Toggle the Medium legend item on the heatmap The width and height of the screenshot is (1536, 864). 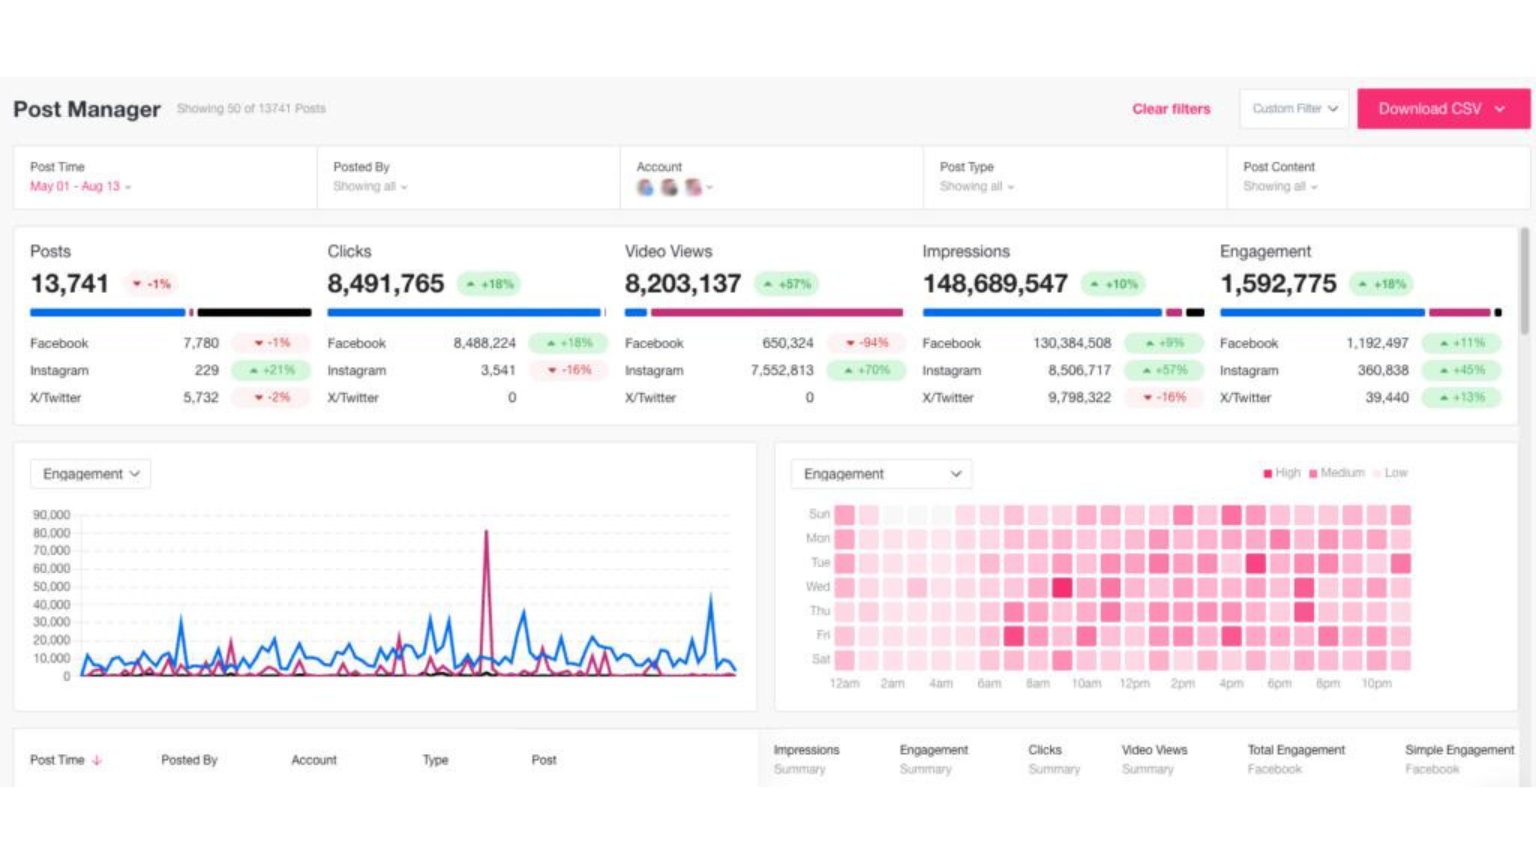point(1339,472)
